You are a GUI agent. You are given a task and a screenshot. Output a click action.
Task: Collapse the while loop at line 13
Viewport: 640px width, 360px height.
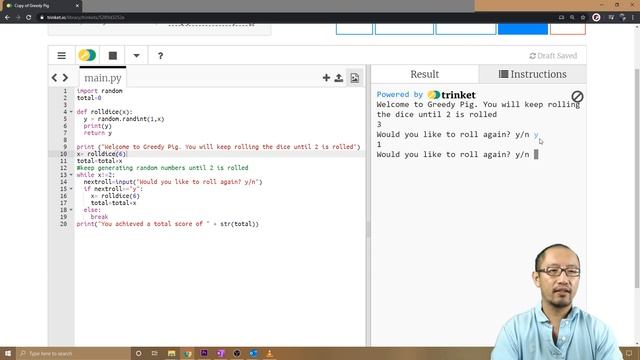coord(71,175)
